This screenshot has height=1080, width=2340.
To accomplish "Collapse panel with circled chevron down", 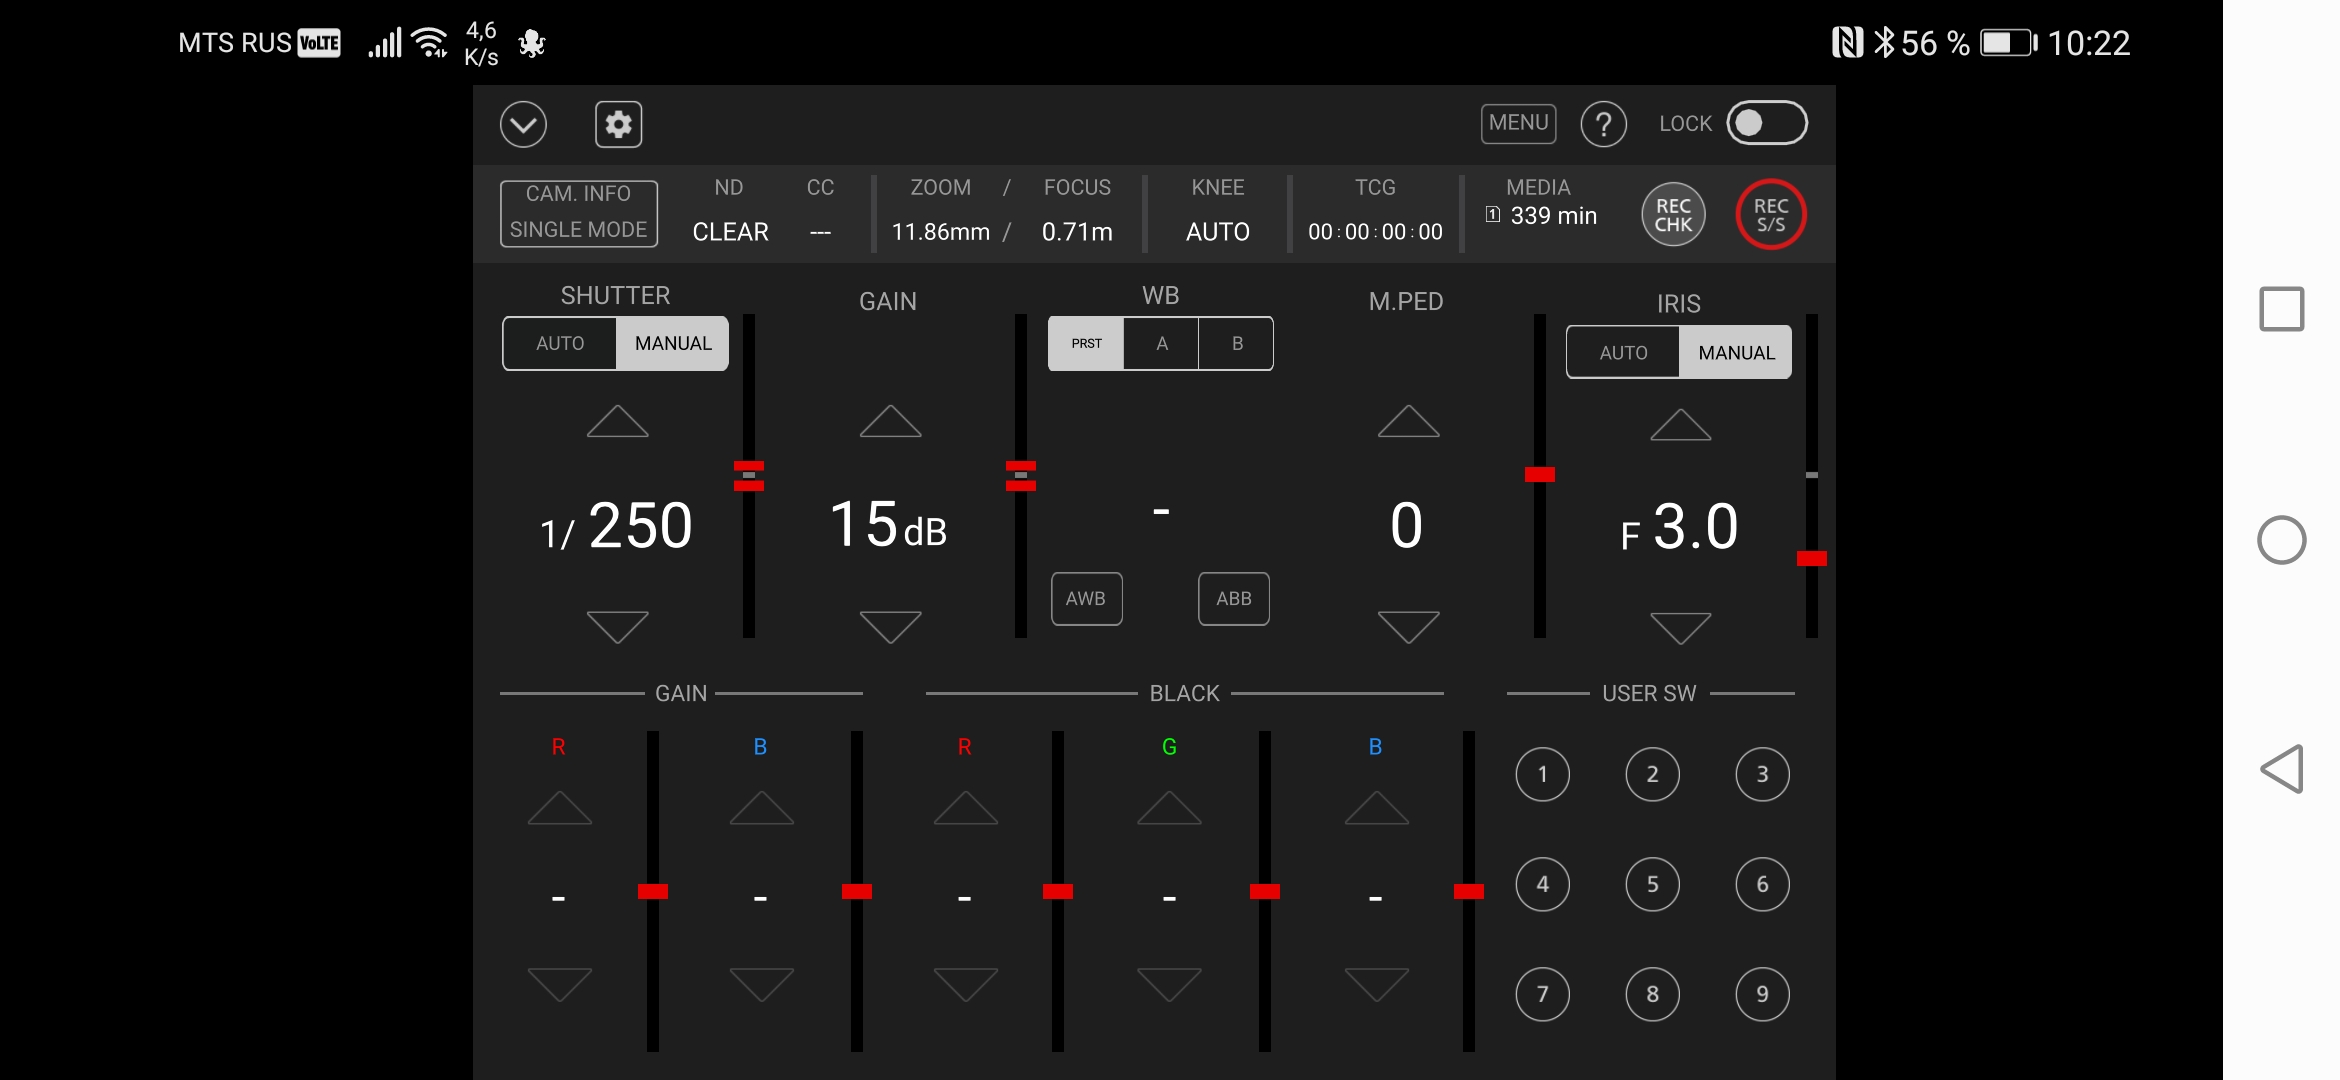I will (523, 125).
